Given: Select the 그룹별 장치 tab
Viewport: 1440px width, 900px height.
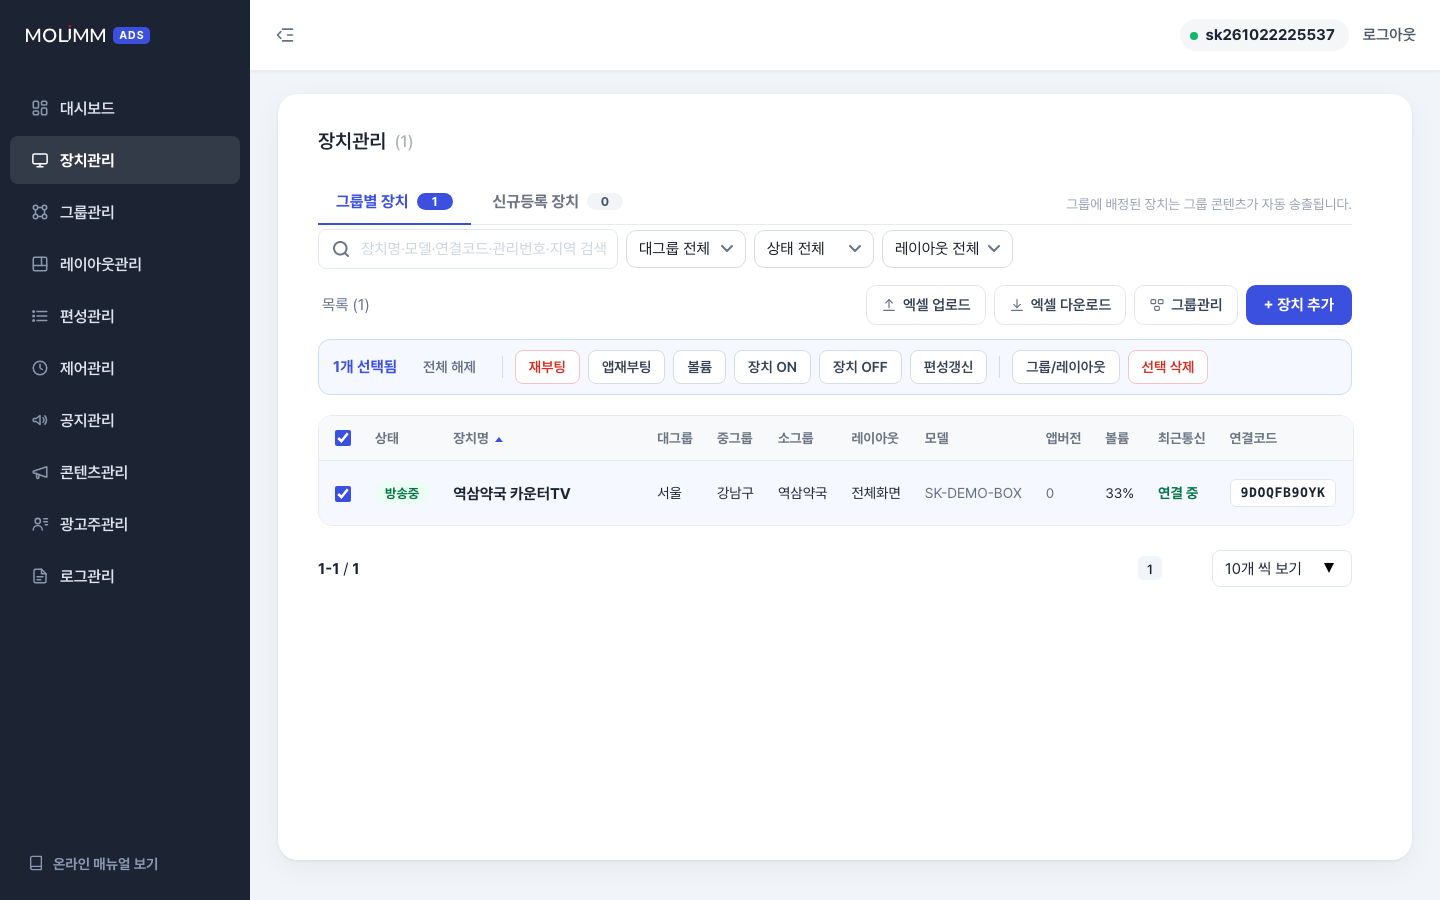Looking at the screenshot, I should point(394,201).
